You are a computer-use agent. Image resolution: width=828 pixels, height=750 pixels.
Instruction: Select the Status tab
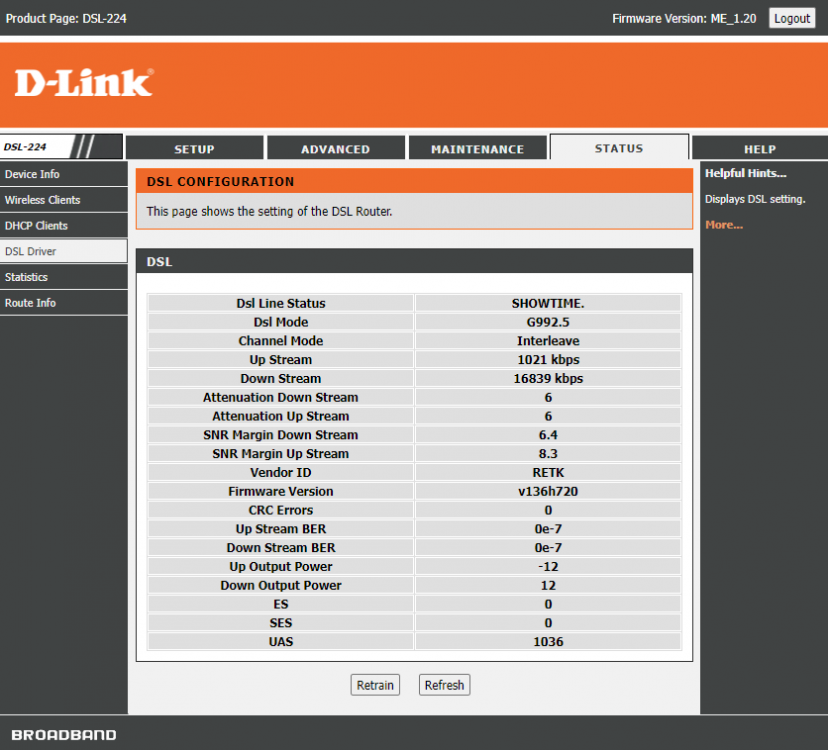click(x=618, y=148)
